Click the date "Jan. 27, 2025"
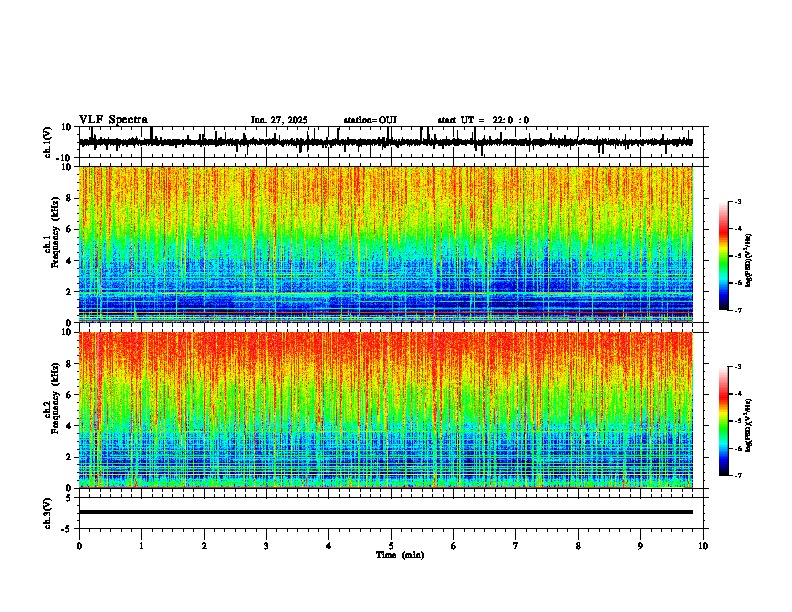 click(x=279, y=120)
